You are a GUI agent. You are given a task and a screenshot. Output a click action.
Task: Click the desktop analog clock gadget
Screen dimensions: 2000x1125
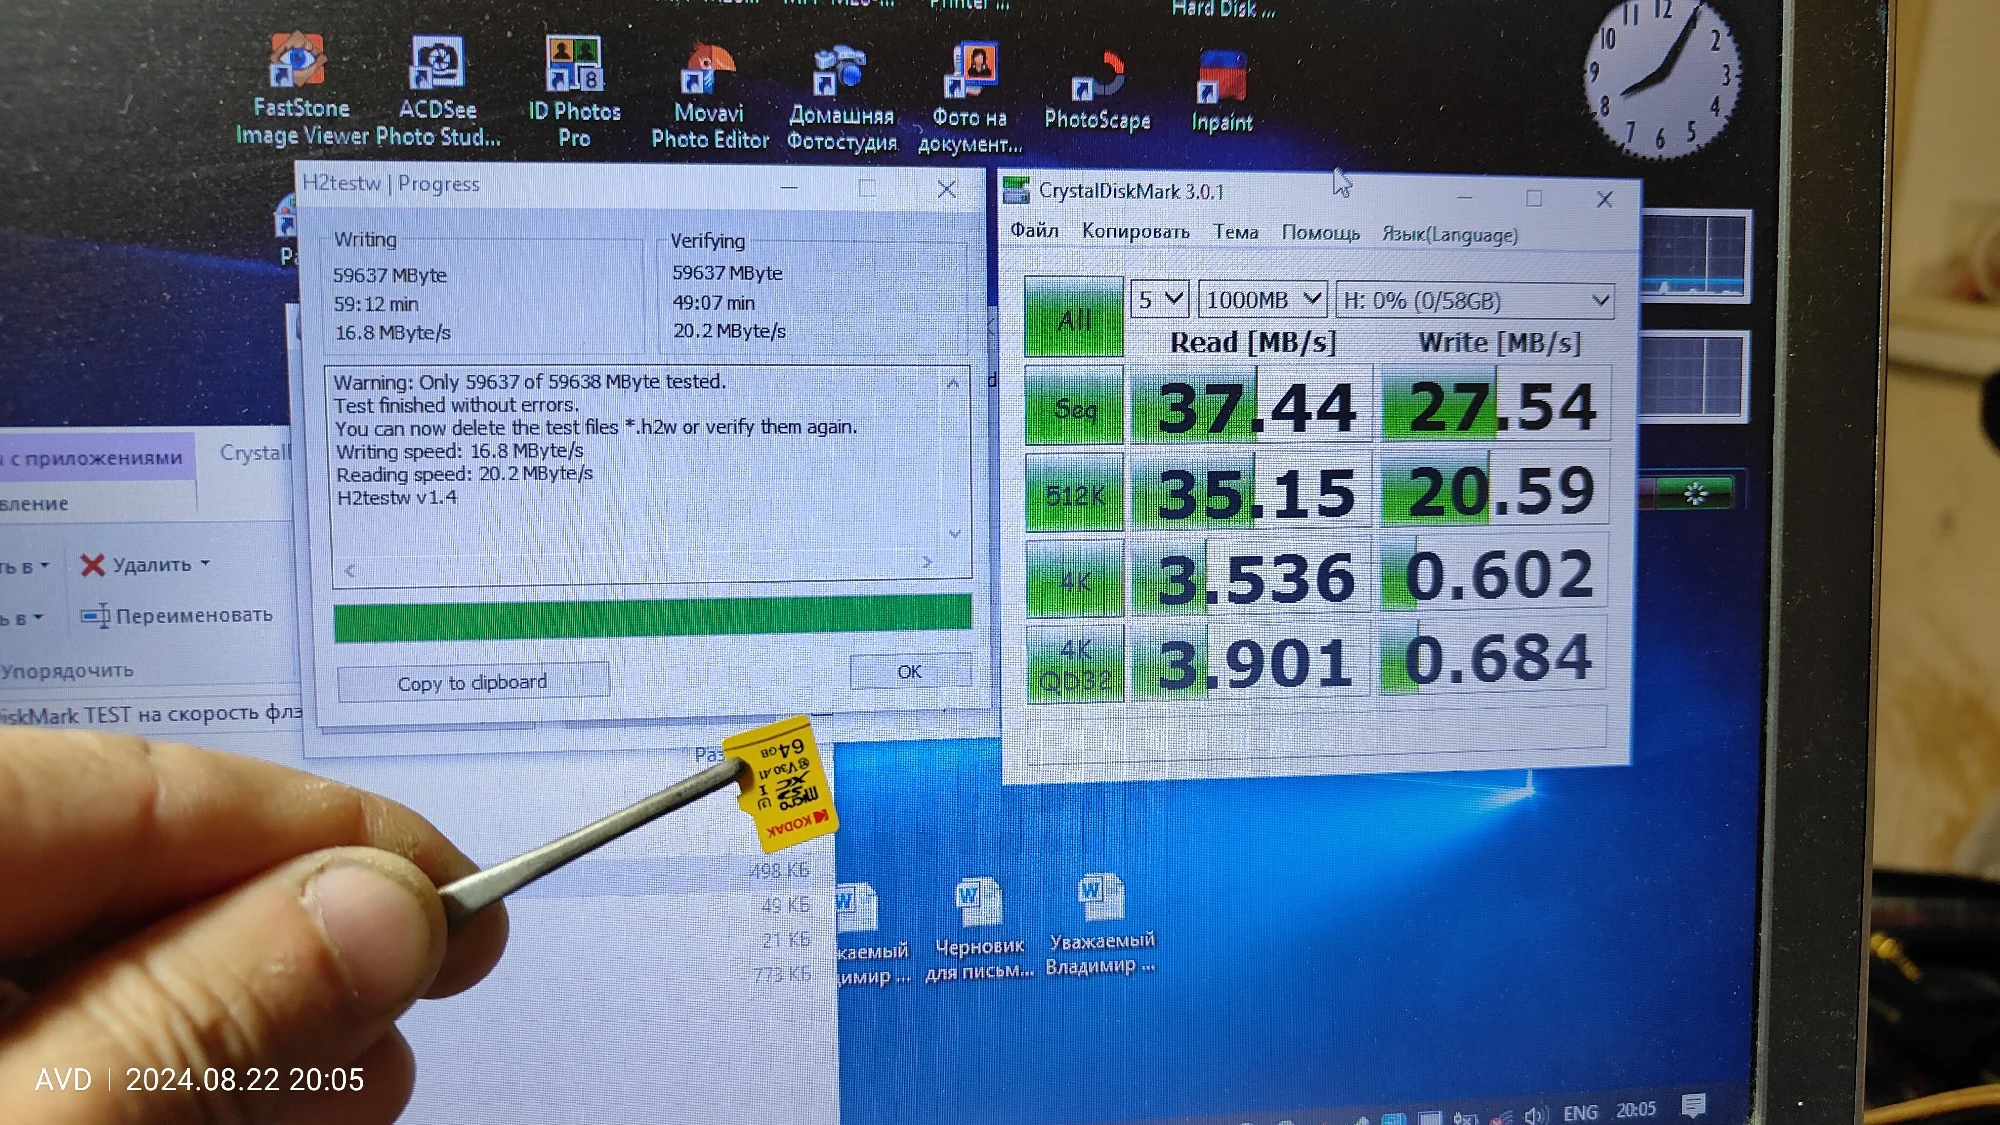point(1661,77)
